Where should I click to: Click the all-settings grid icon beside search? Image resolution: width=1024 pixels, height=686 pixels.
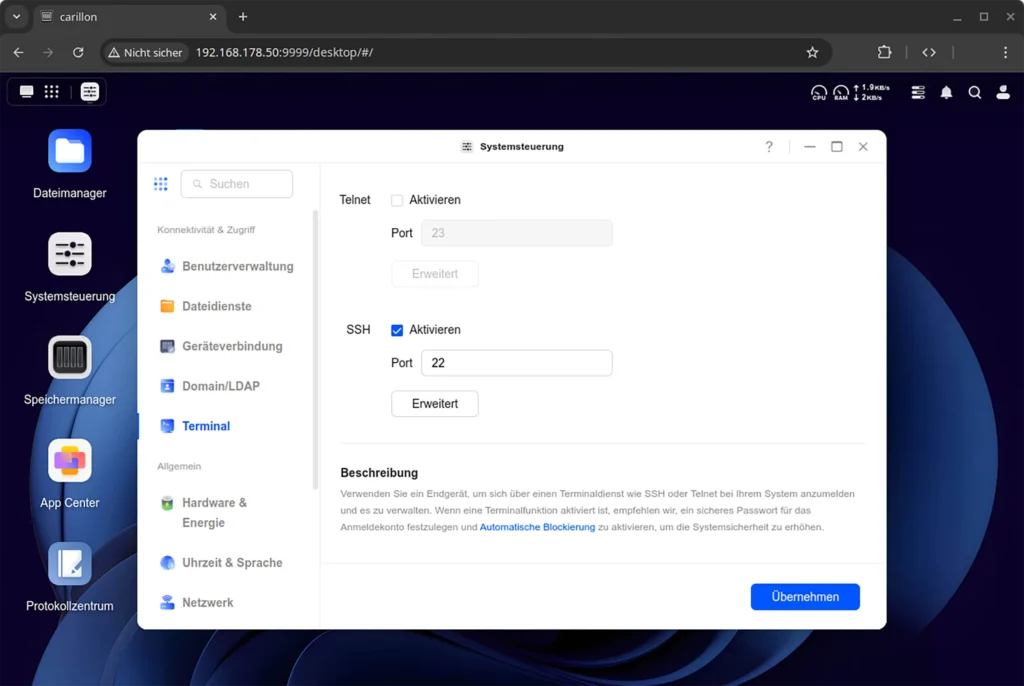click(x=160, y=184)
